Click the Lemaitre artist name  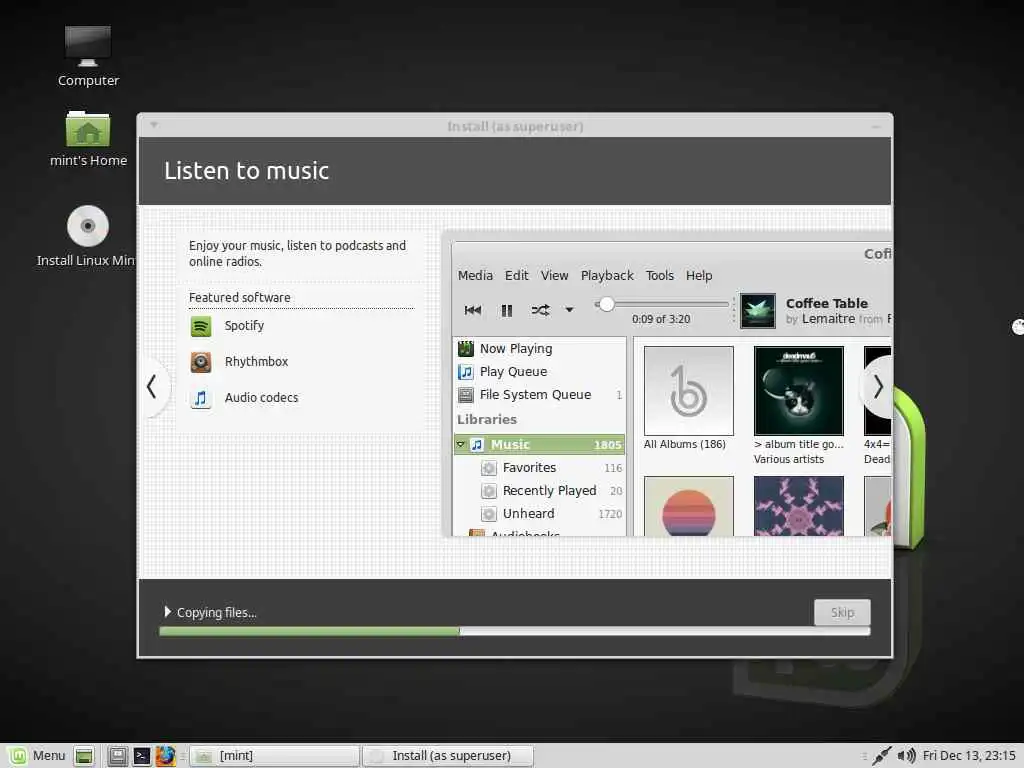tap(828, 319)
